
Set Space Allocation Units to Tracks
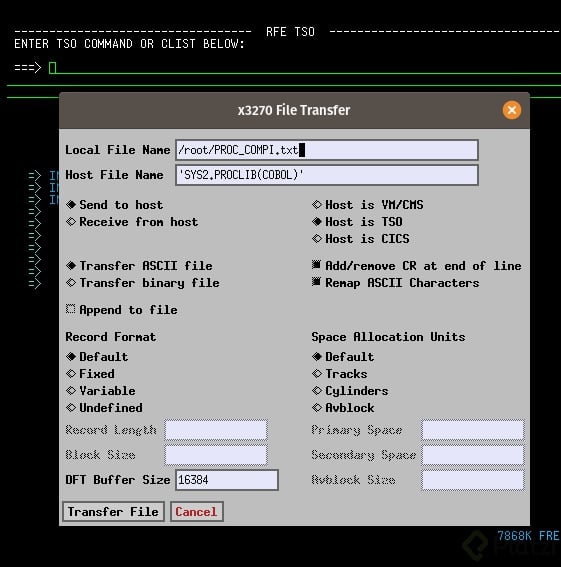coord(340,374)
